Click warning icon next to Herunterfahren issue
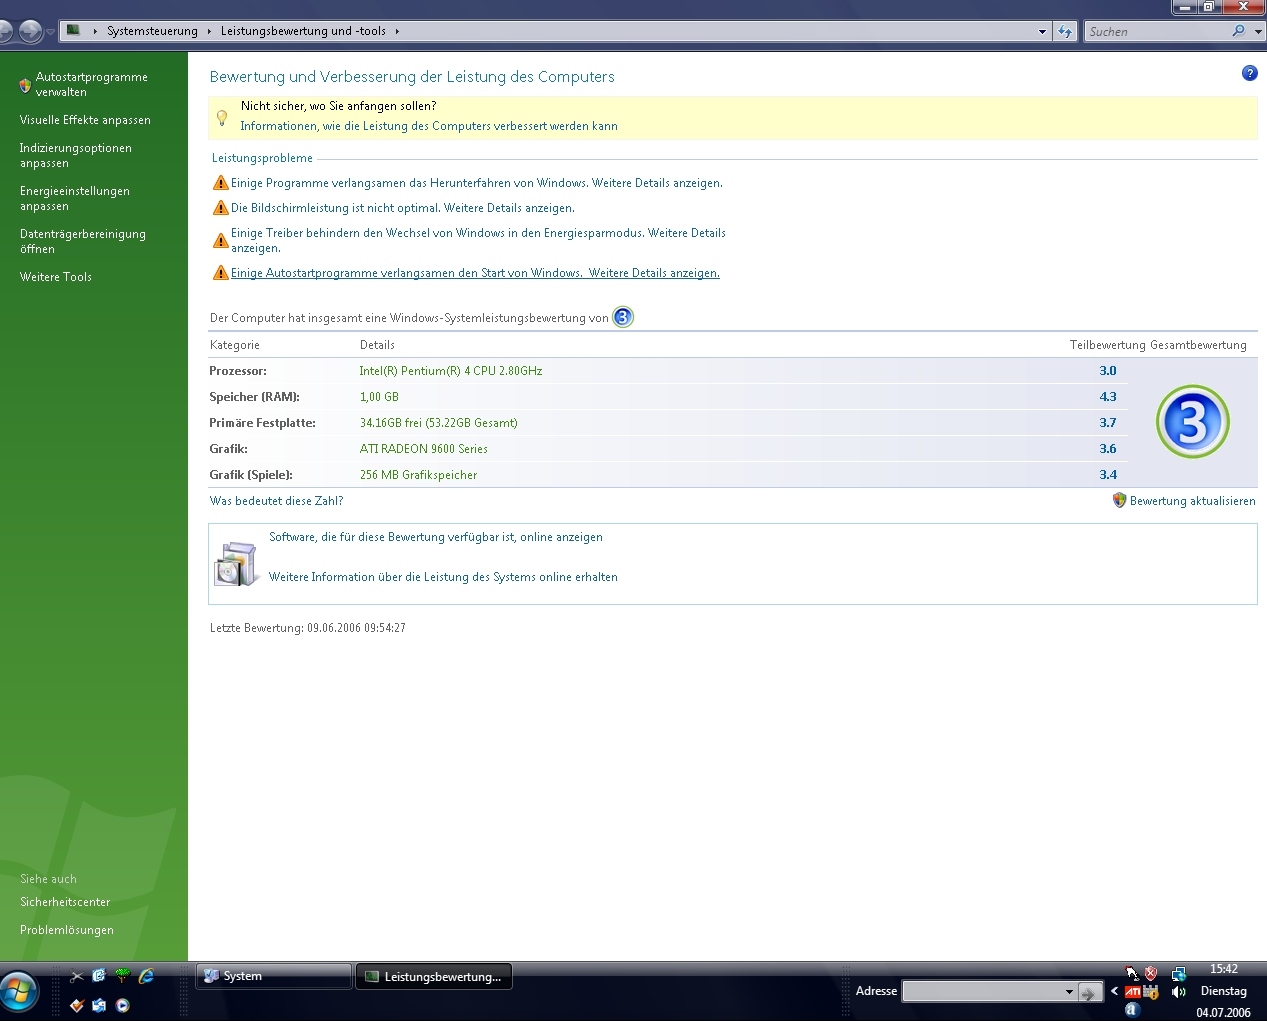The height and width of the screenshot is (1021, 1267). 221,183
